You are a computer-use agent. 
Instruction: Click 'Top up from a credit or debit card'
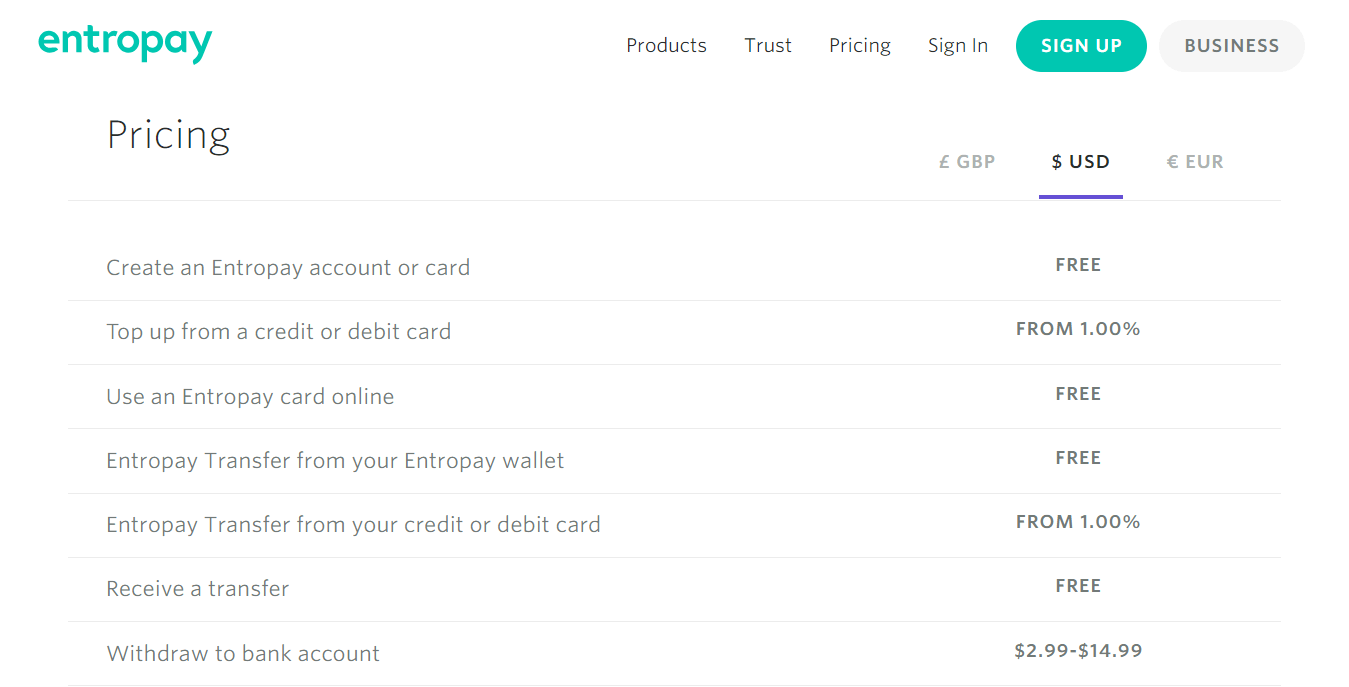[x=279, y=332]
